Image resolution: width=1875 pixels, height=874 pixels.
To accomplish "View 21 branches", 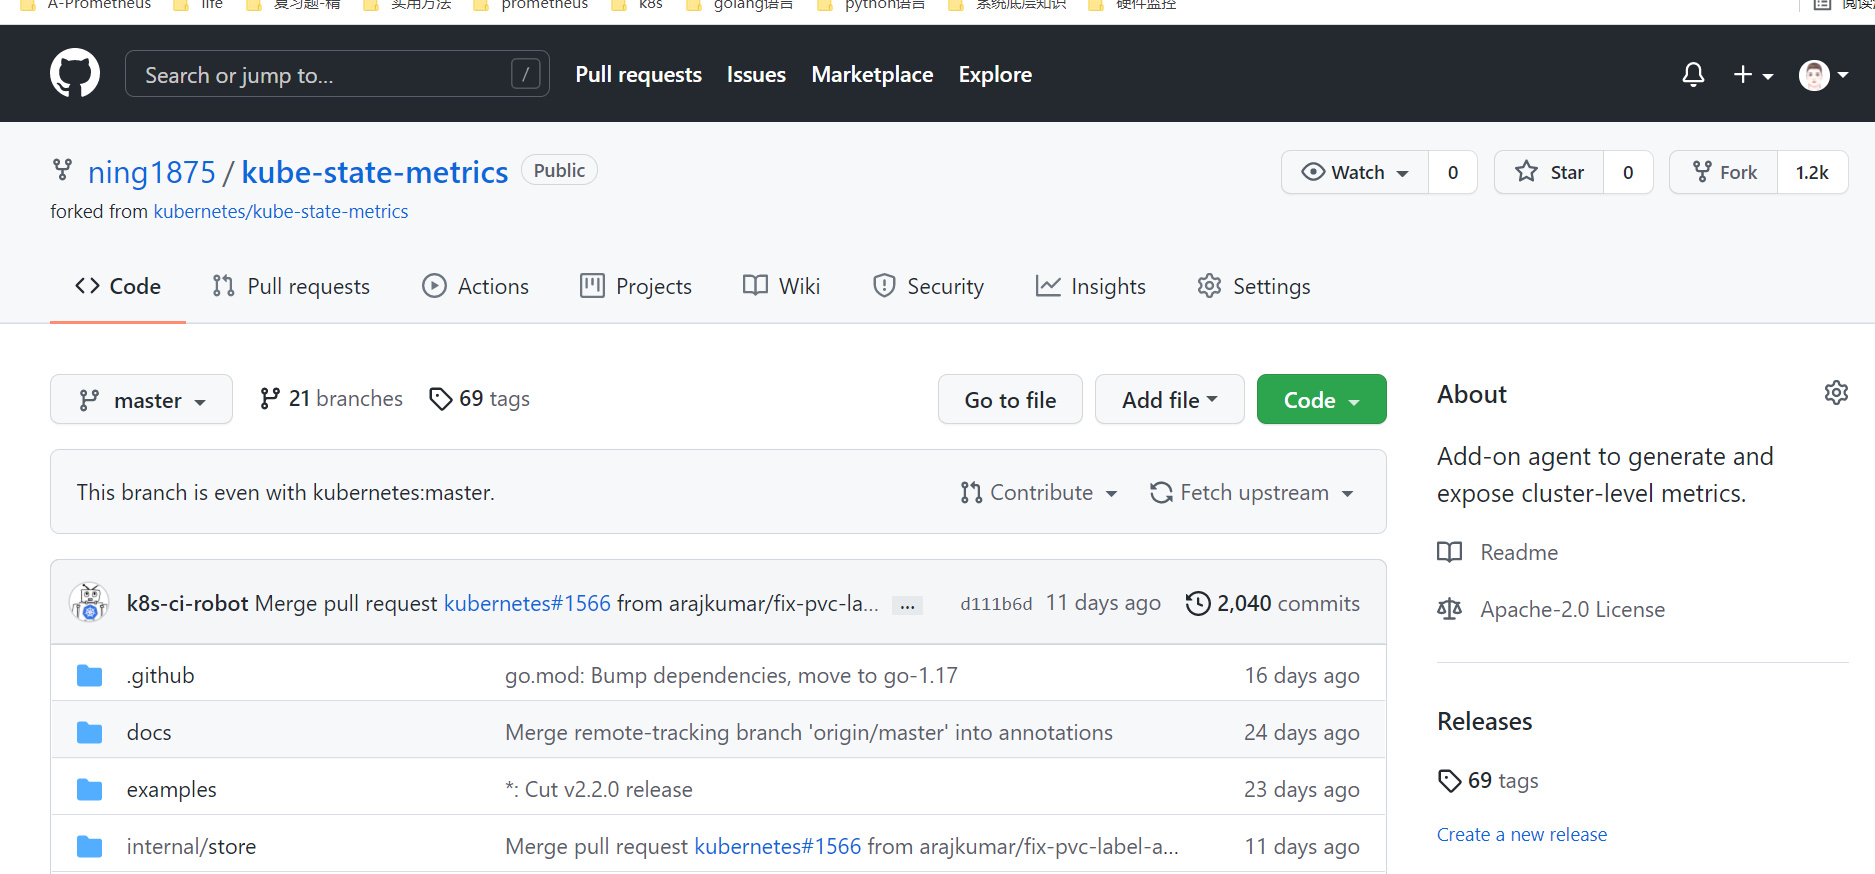I will 331,398.
